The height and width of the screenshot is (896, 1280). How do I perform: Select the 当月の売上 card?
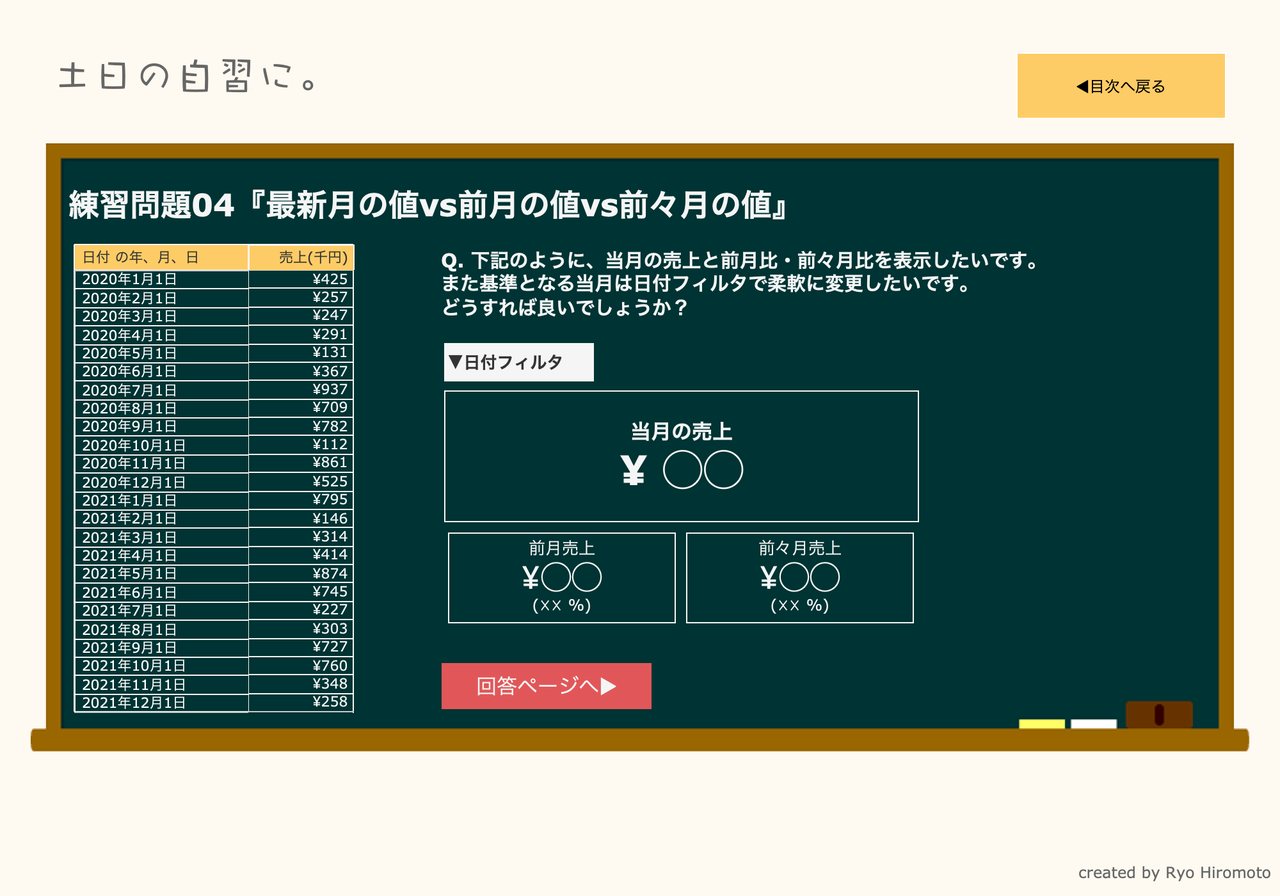(681, 456)
